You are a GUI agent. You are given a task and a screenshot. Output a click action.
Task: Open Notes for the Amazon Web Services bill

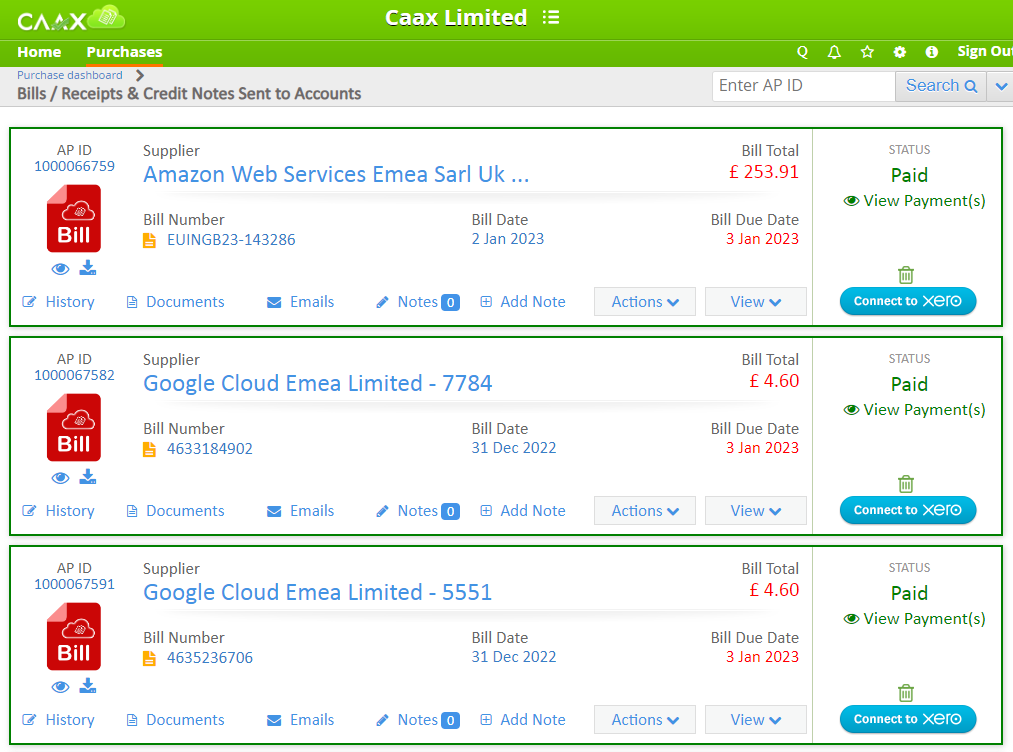(x=417, y=302)
